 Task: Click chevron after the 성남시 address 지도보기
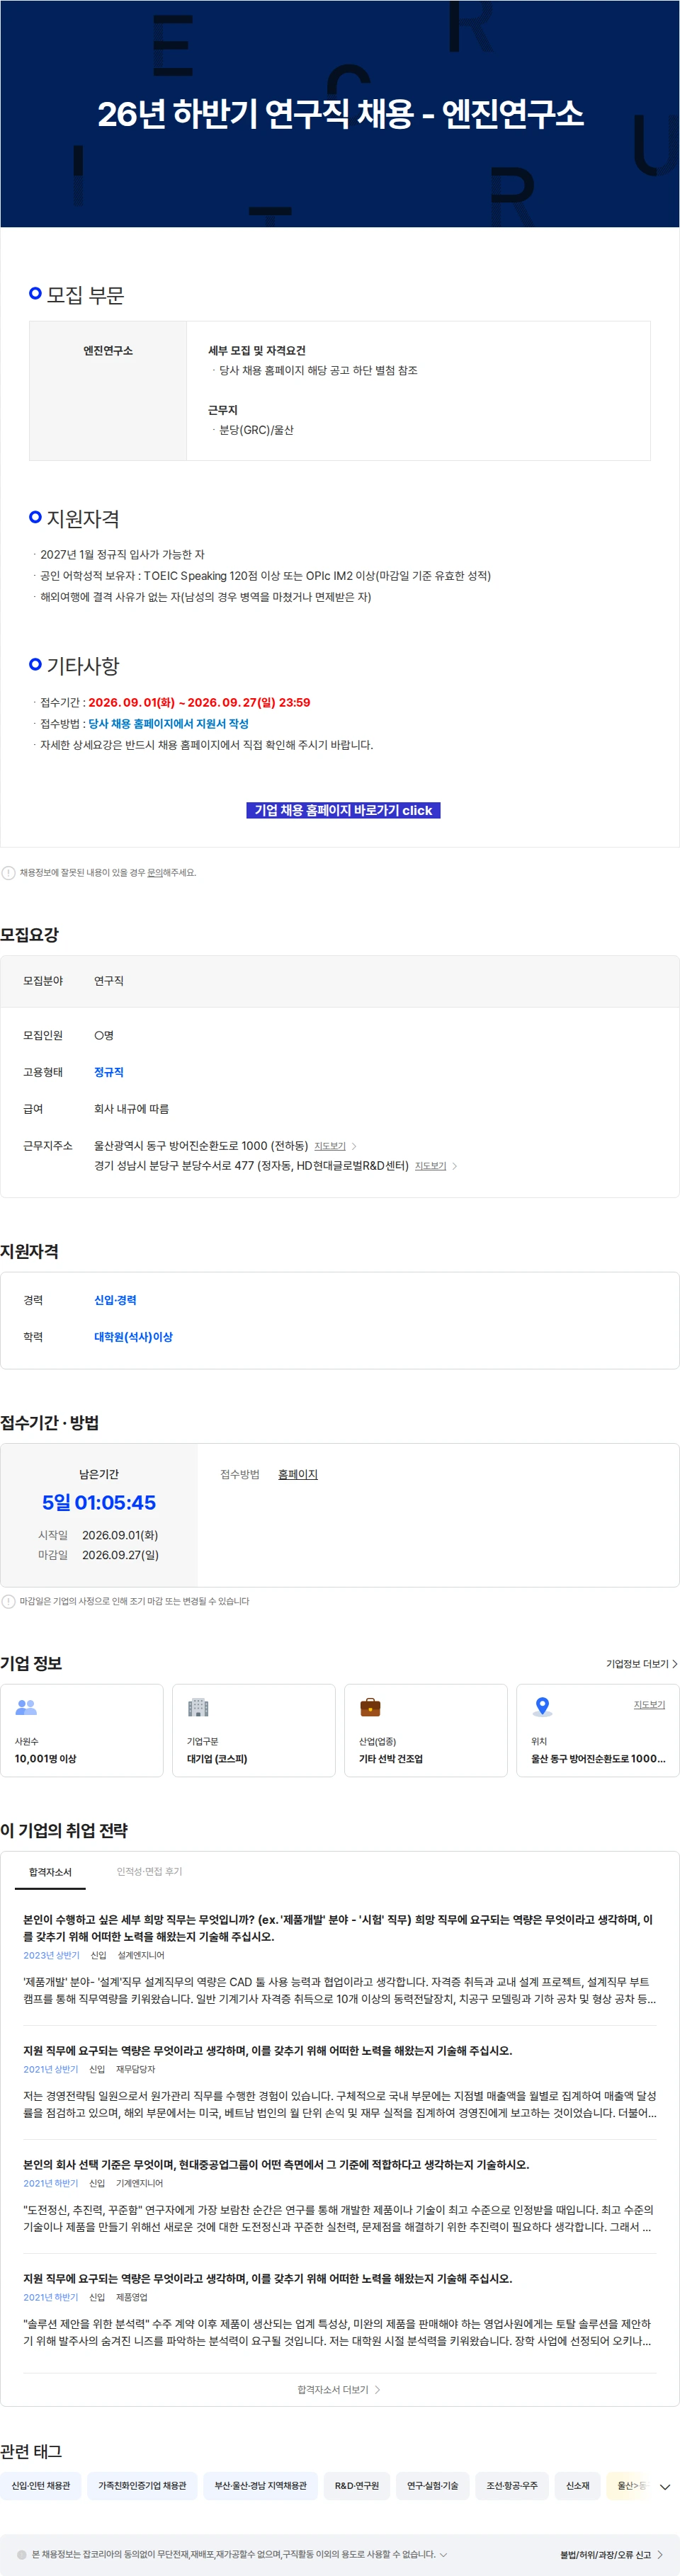[x=455, y=1166]
